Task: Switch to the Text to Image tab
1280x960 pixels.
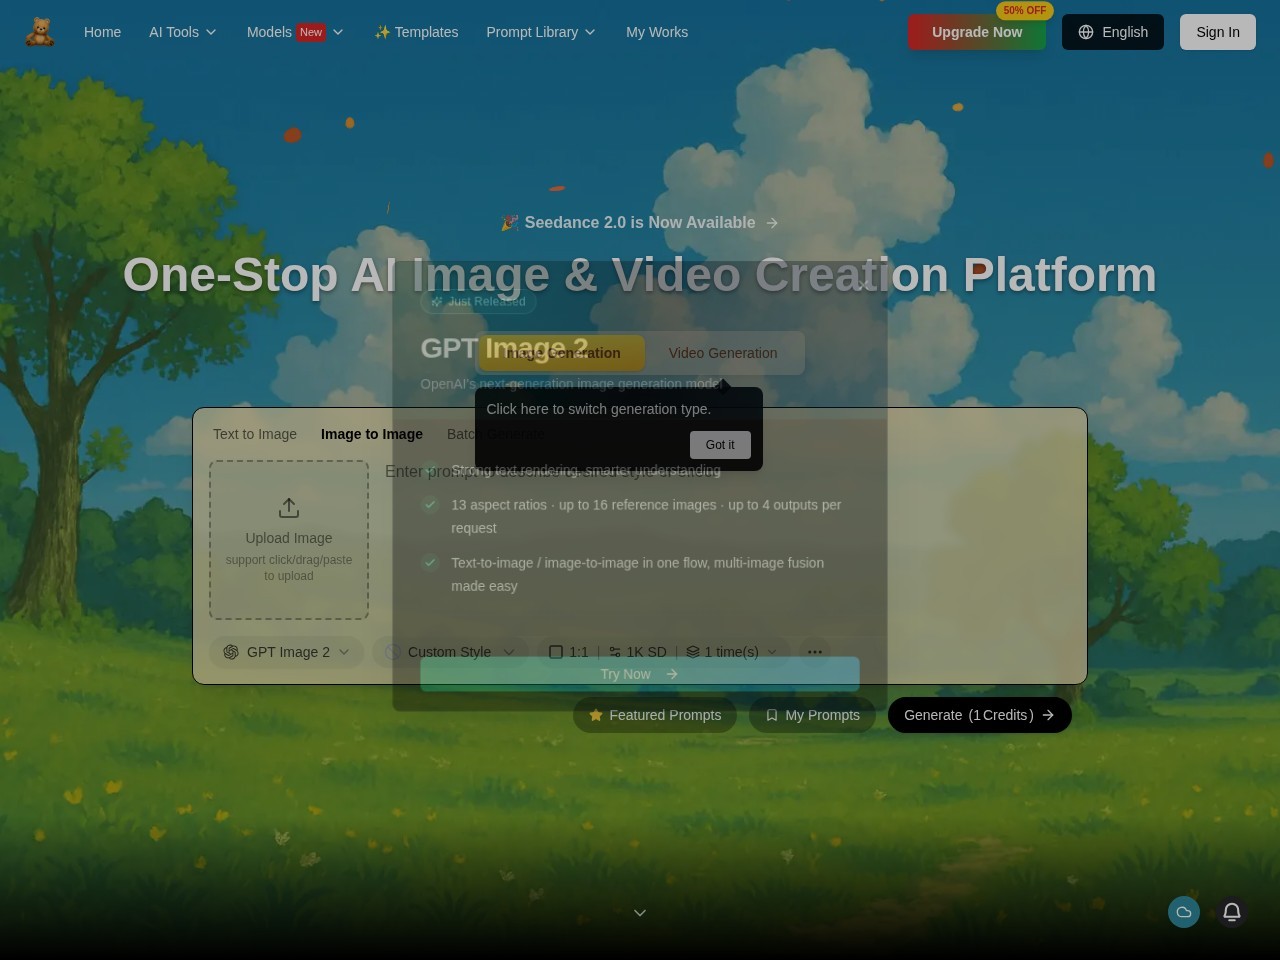Action: pos(255,434)
